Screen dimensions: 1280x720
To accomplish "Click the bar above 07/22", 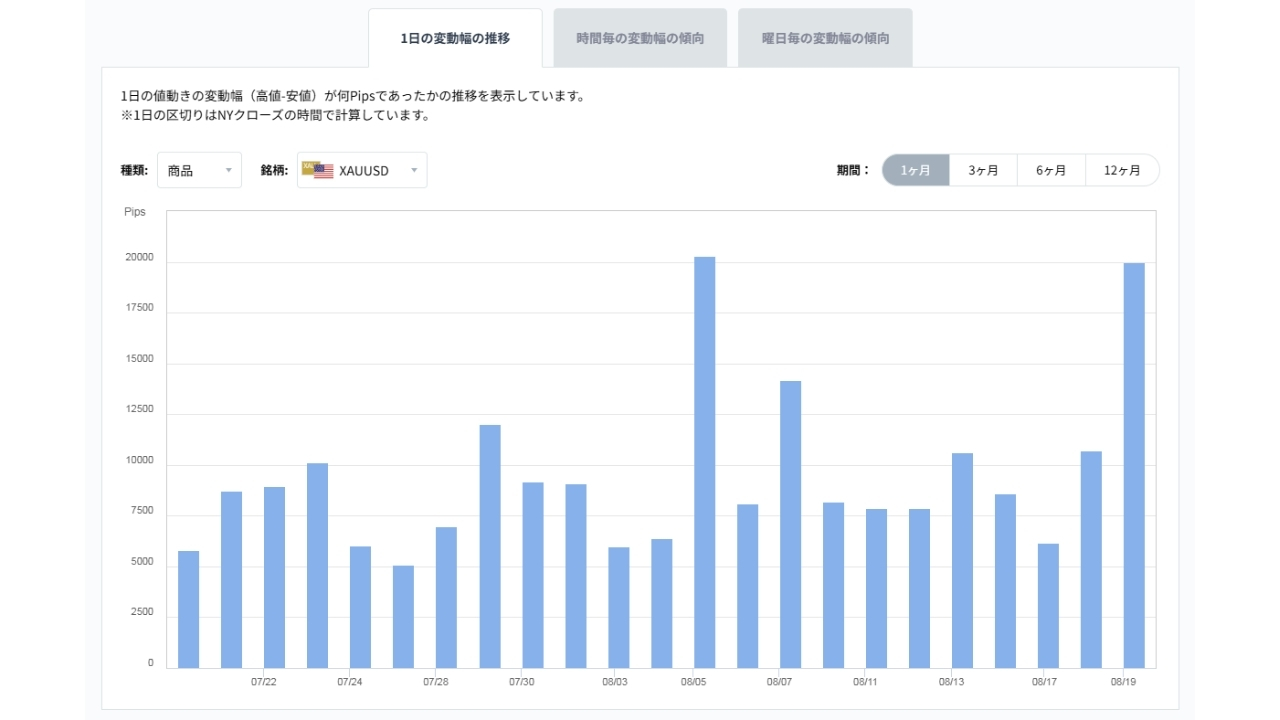I will tap(275, 577).
